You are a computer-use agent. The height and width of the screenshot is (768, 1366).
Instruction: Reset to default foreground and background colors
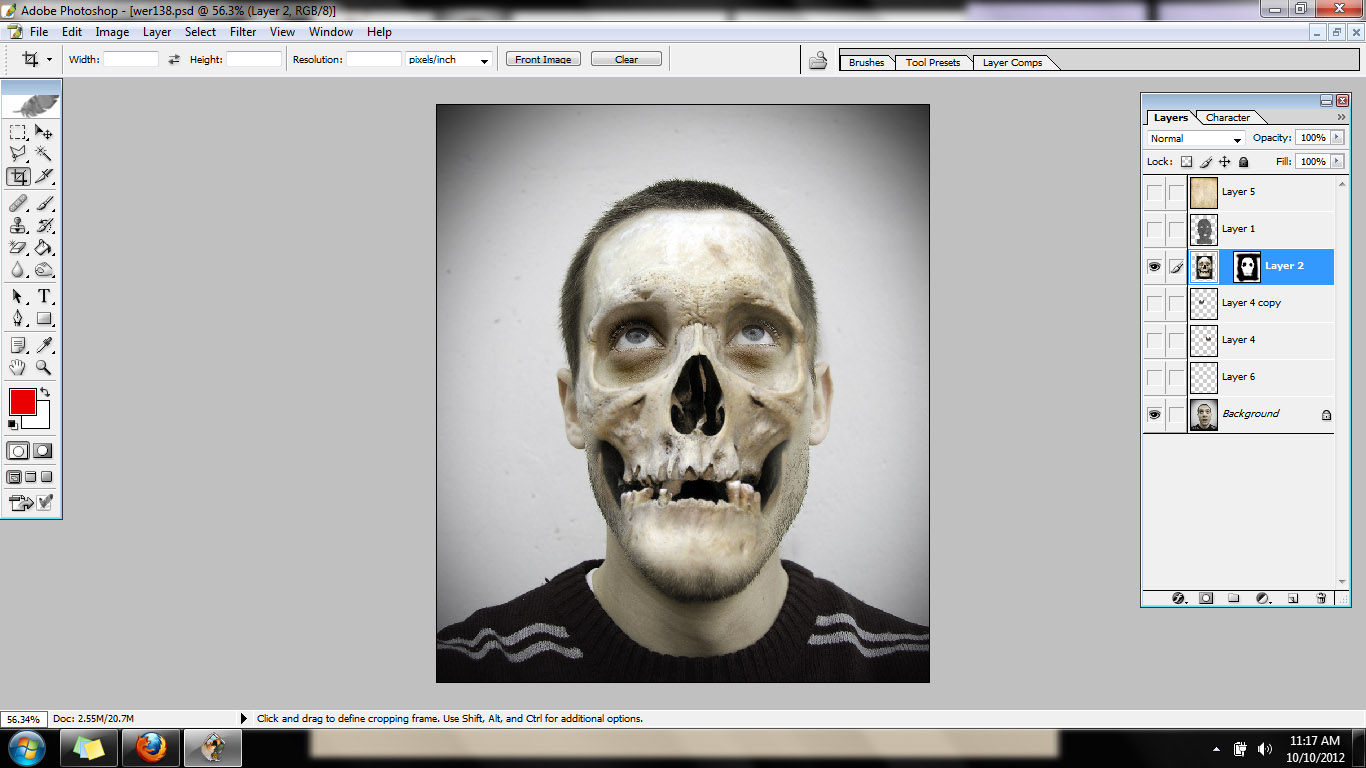coord(13,424)
